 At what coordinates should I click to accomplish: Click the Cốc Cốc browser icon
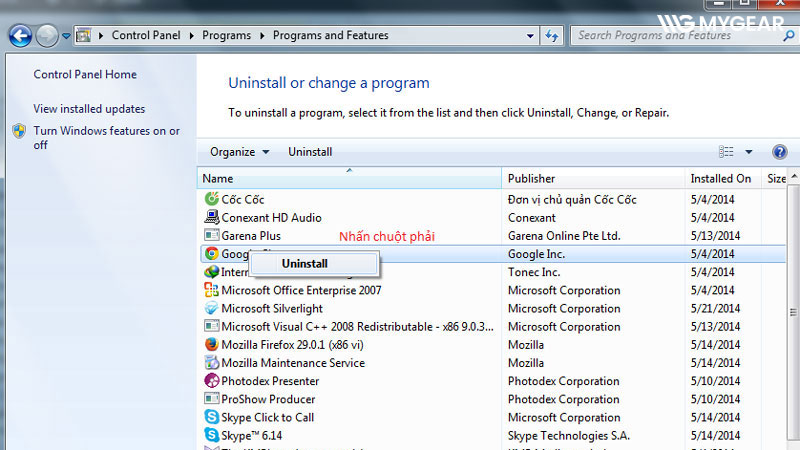[211, 200]
